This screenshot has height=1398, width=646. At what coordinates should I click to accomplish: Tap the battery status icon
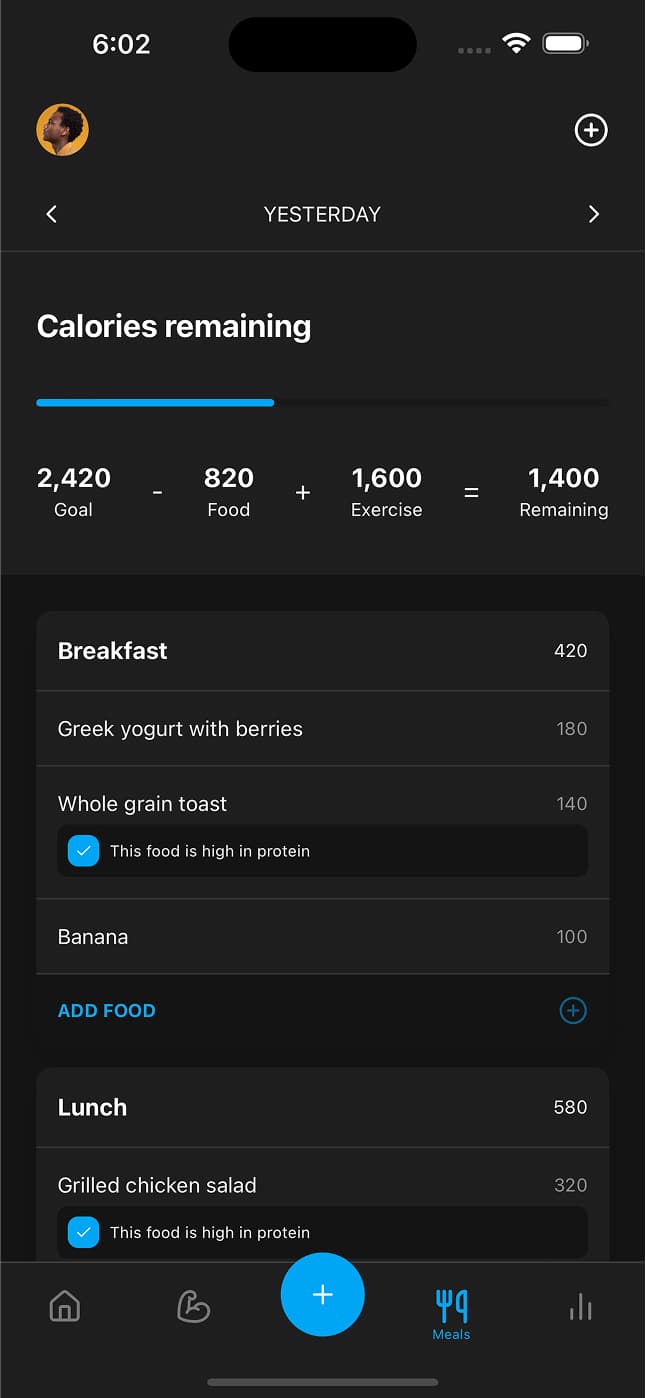(565, 43)
